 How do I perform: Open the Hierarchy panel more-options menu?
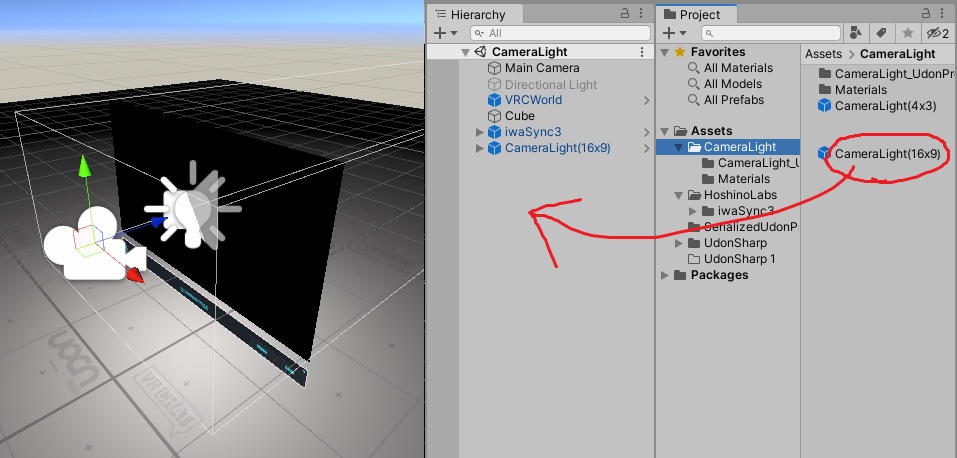click(641, 13)
